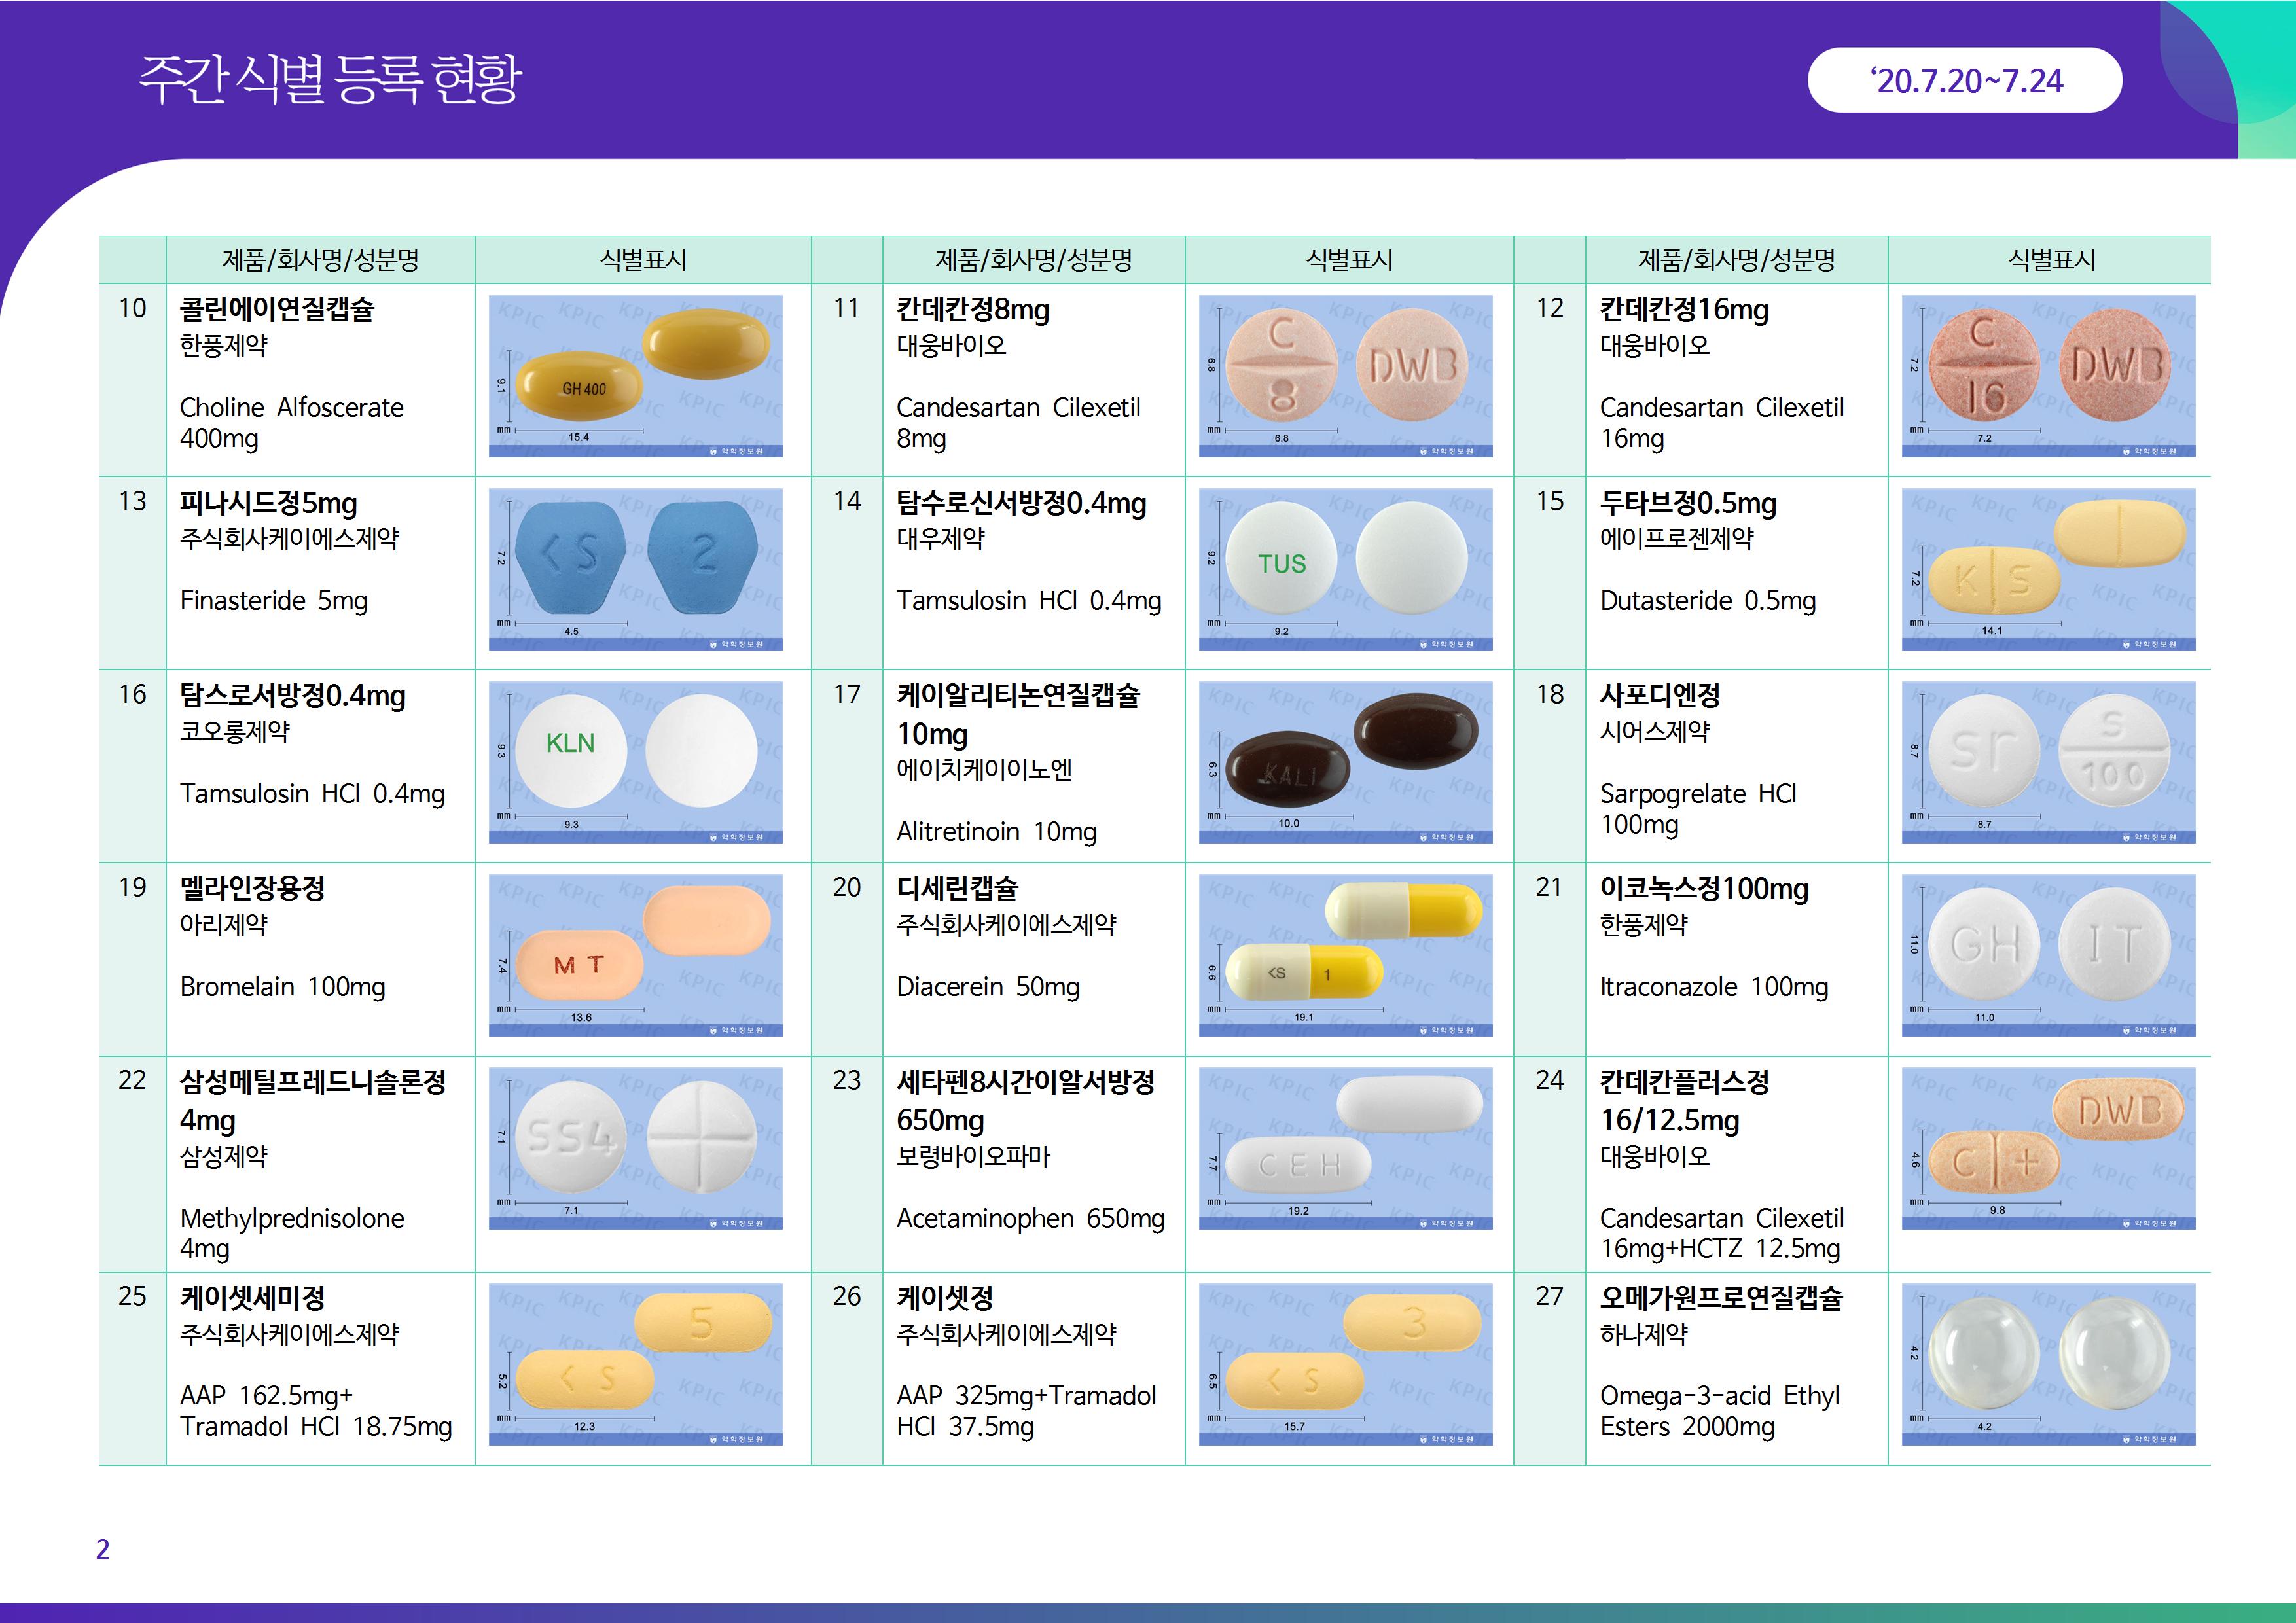Click the yellow-white KS 1 capsule image
2296x1623 pixels.
(x=1345, y=955)
